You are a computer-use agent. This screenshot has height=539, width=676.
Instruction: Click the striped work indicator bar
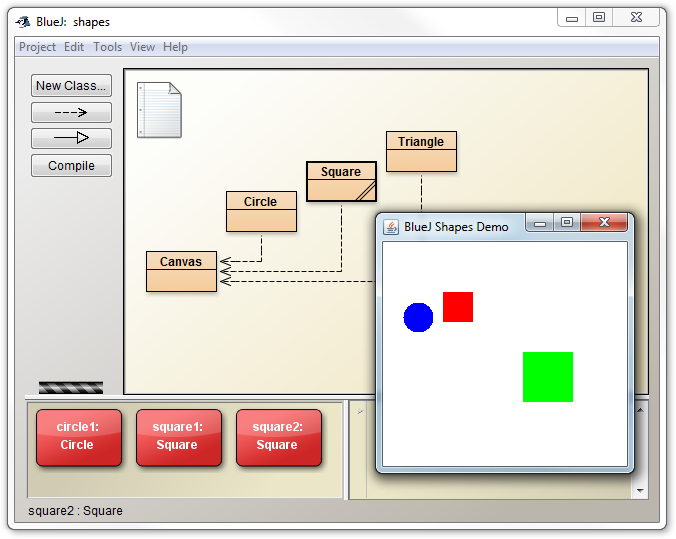pyautogui.click(x=71, y=387)
